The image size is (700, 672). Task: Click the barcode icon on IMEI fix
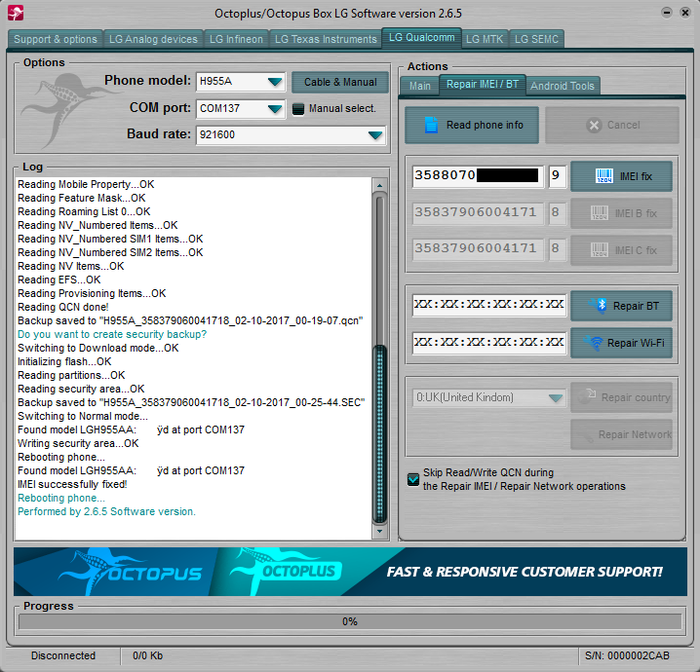tap(603, 177)
